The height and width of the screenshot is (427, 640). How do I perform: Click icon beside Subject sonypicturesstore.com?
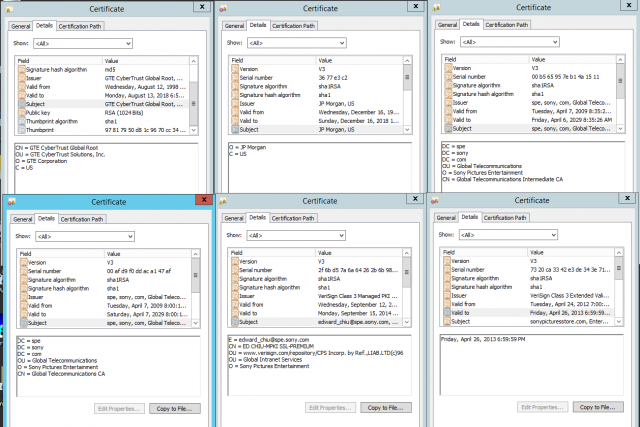pyautogui.click(x=447, y=322)
